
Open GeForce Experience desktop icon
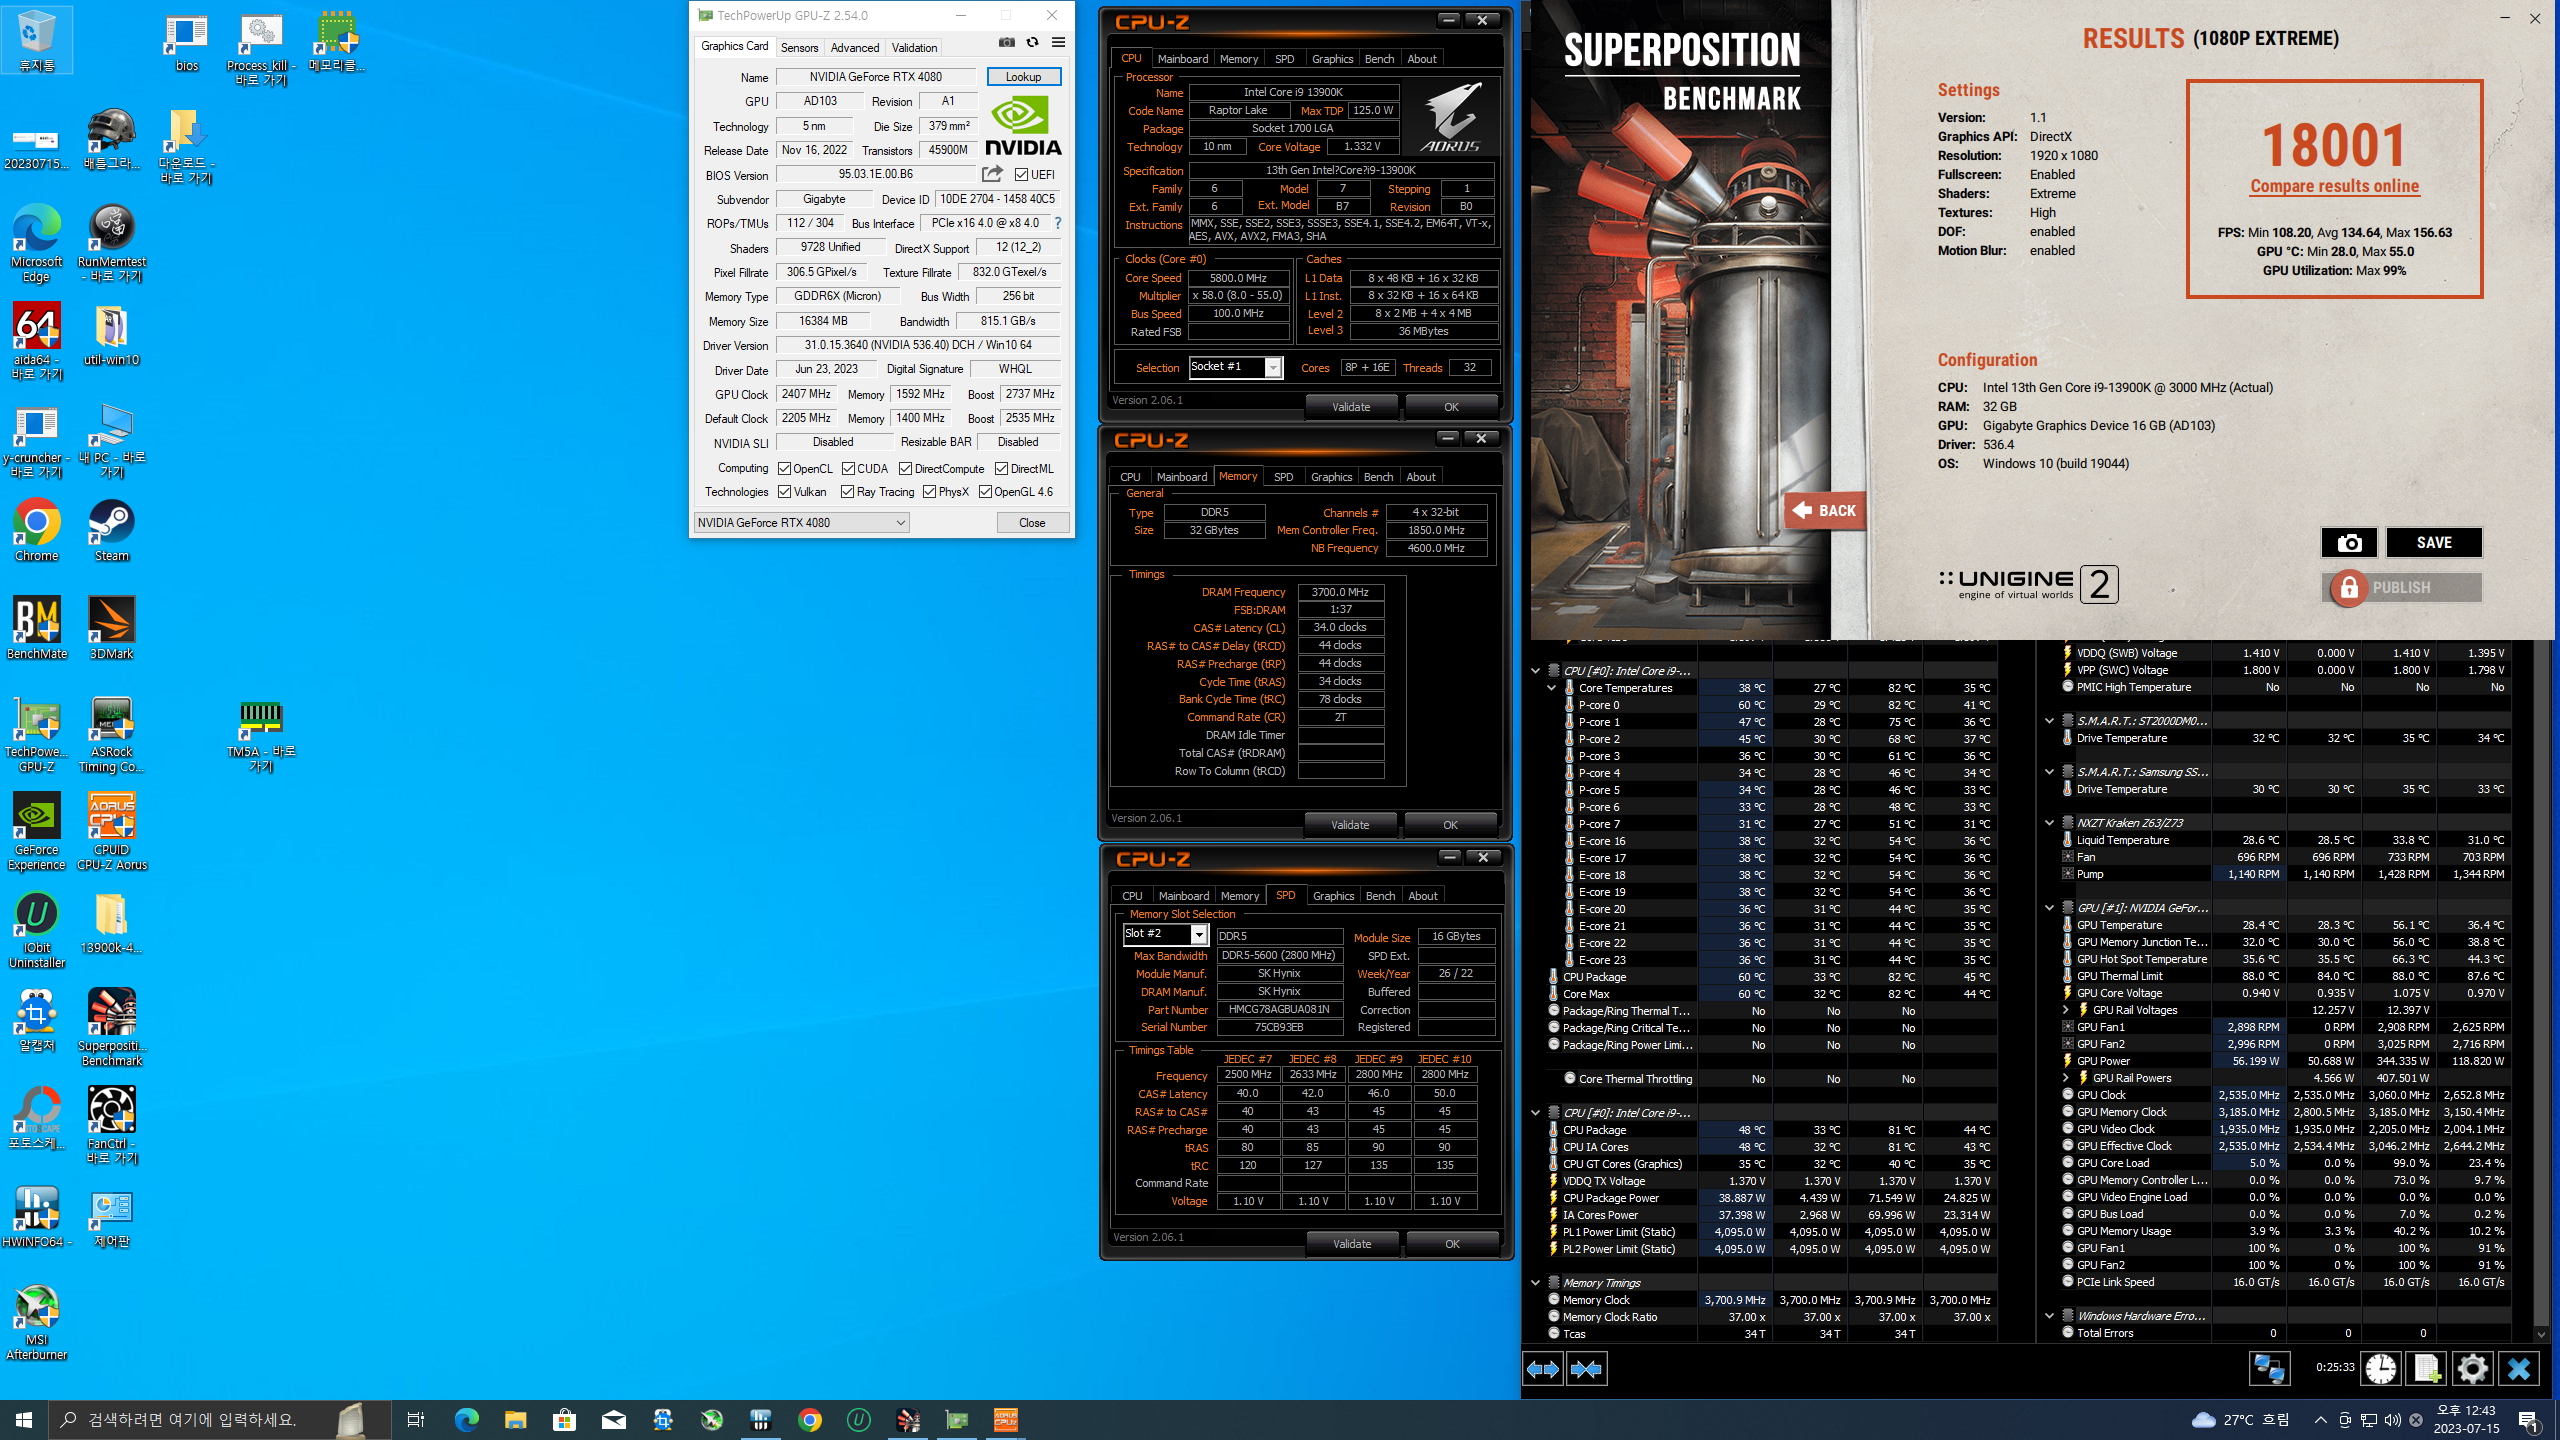tap(37, 831)
